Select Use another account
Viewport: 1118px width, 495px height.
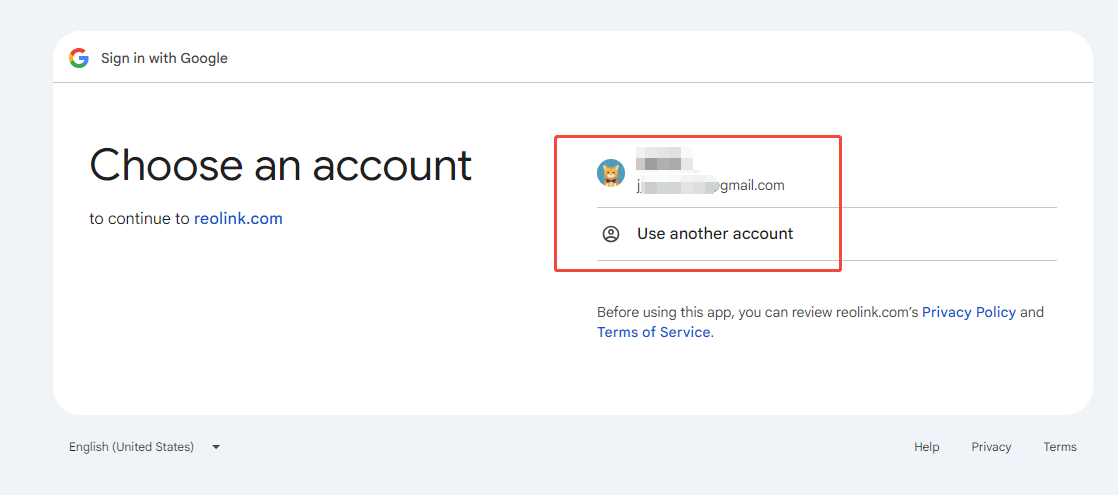click(x=826, y=234)
